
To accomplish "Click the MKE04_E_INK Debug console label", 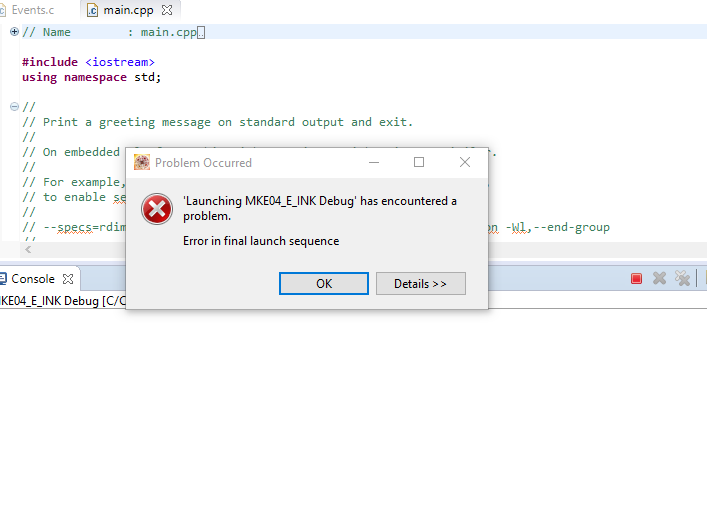I will (63, 301).
